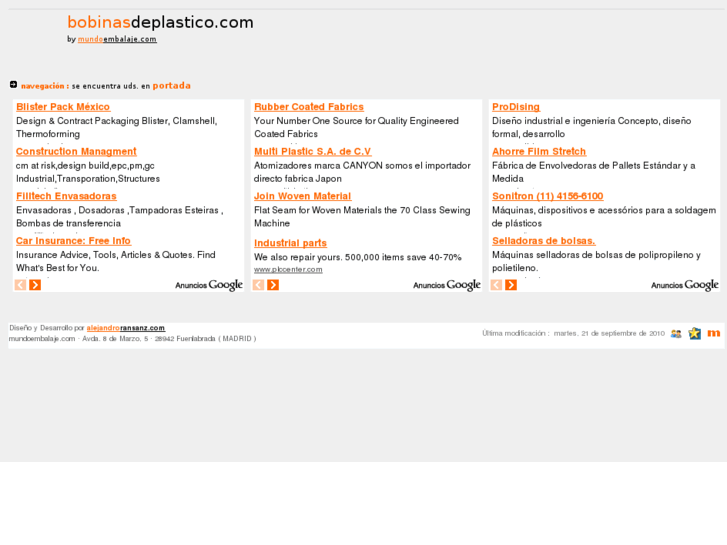Go to portada in navigation breadcrumb
The image size is (727, 545).
point(172,86)
